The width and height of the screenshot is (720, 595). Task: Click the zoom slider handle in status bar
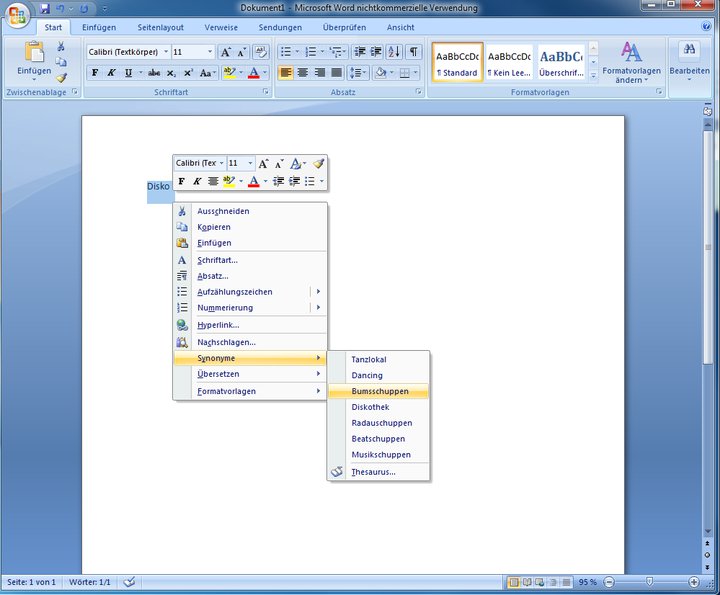click(650, 582)
